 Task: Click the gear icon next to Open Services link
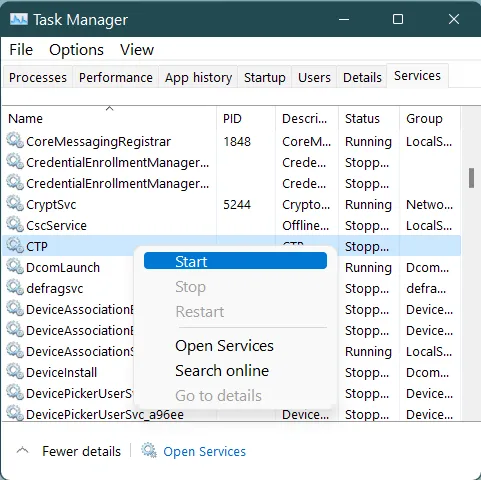point(149,451)
